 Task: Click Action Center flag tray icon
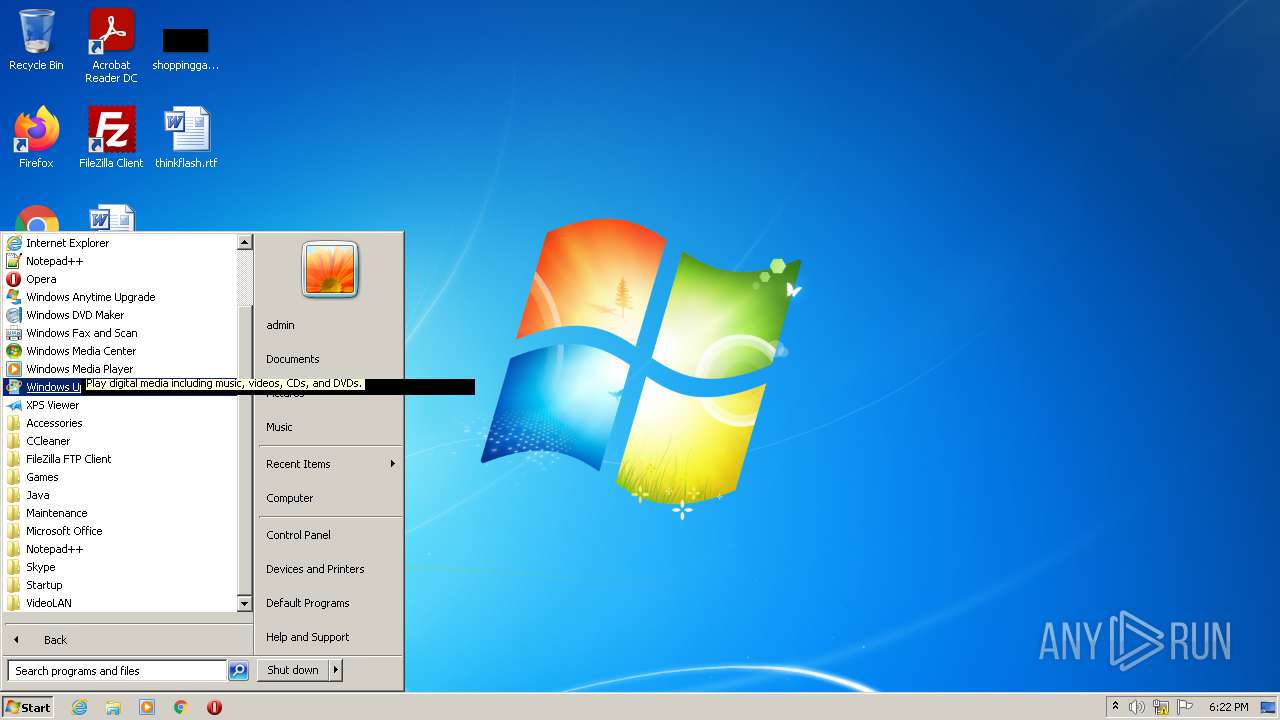[1185, 707]
